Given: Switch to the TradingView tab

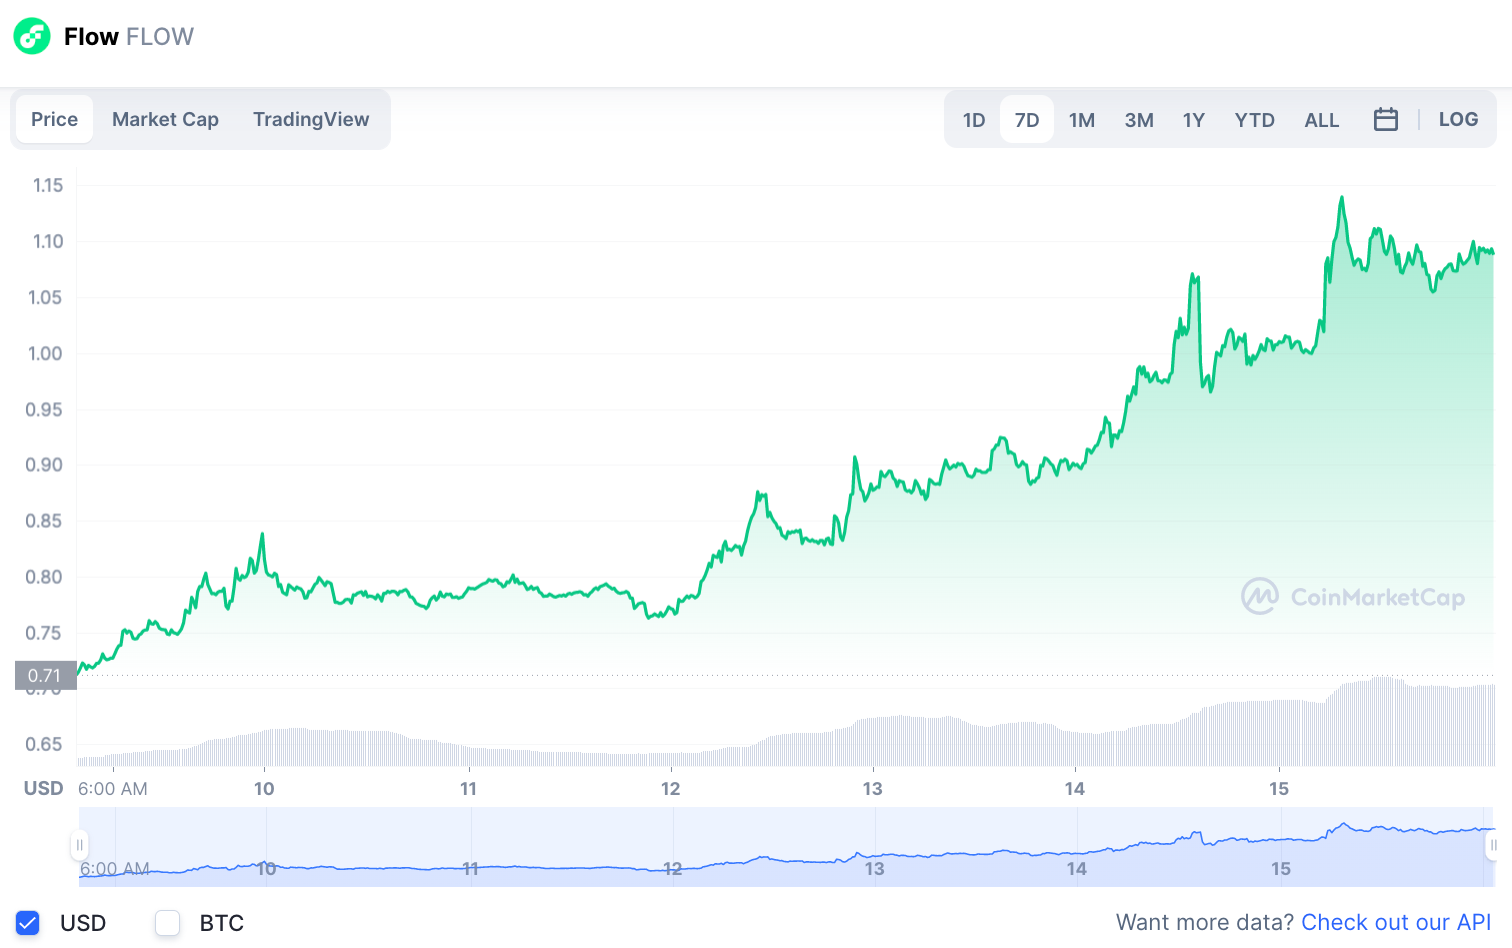Looking at the screenshot, I should pyautogui.click(x=311, y=119).
